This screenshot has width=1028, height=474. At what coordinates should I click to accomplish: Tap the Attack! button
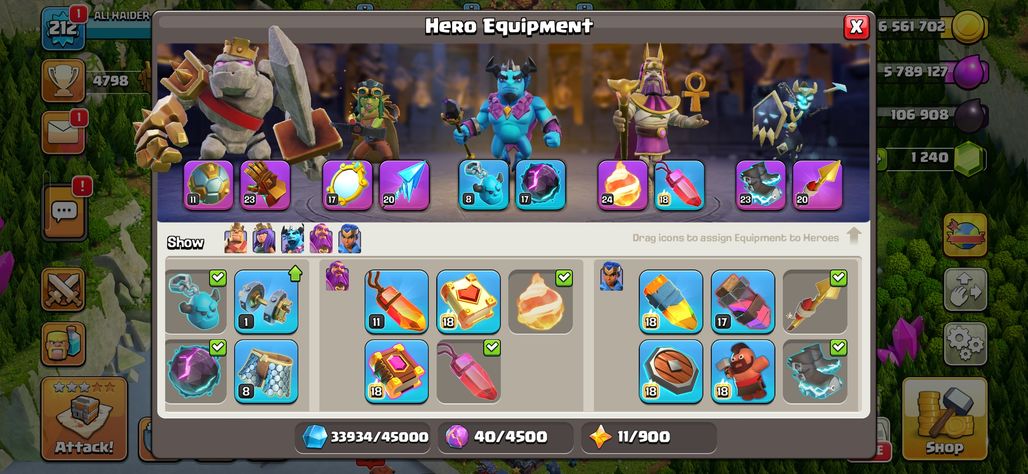coord(84,418)
